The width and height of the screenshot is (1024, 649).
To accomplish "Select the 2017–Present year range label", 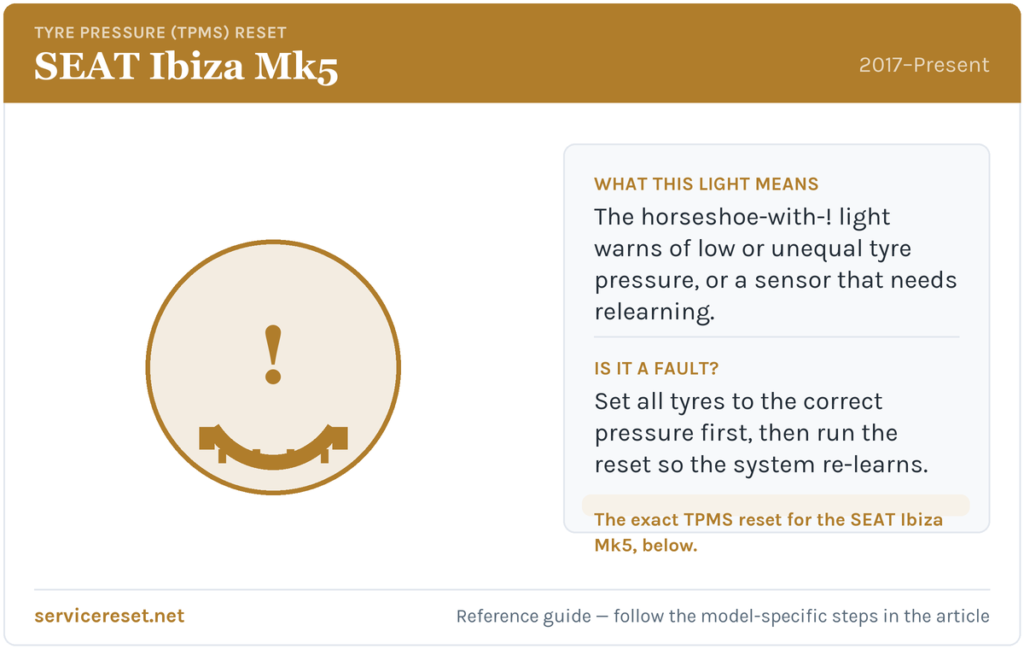I will click(x=923, y=65).
